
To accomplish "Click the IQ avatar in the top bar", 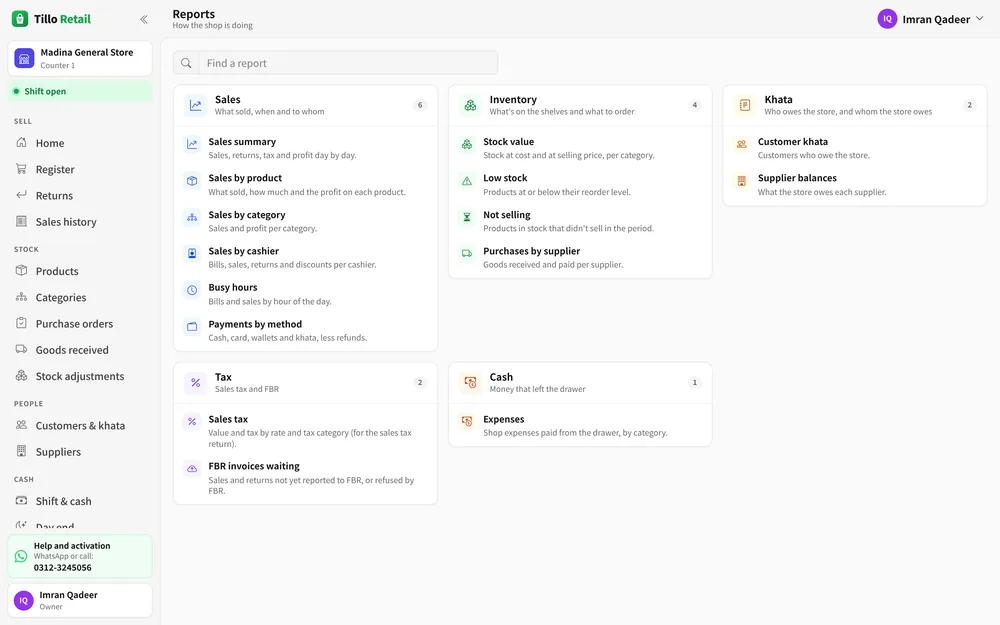I will click(x=887, y=18).
